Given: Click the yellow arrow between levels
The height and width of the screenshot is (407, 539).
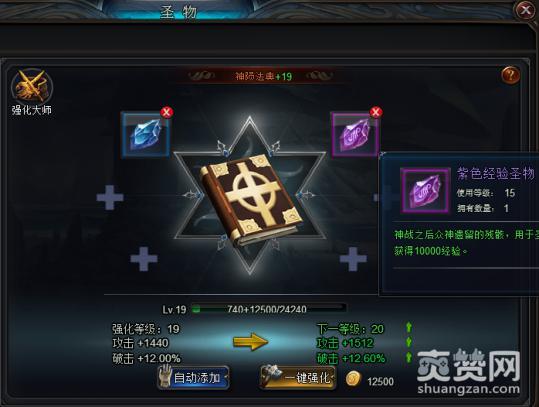Looking at the screenshot, I should tap(251, 341).
